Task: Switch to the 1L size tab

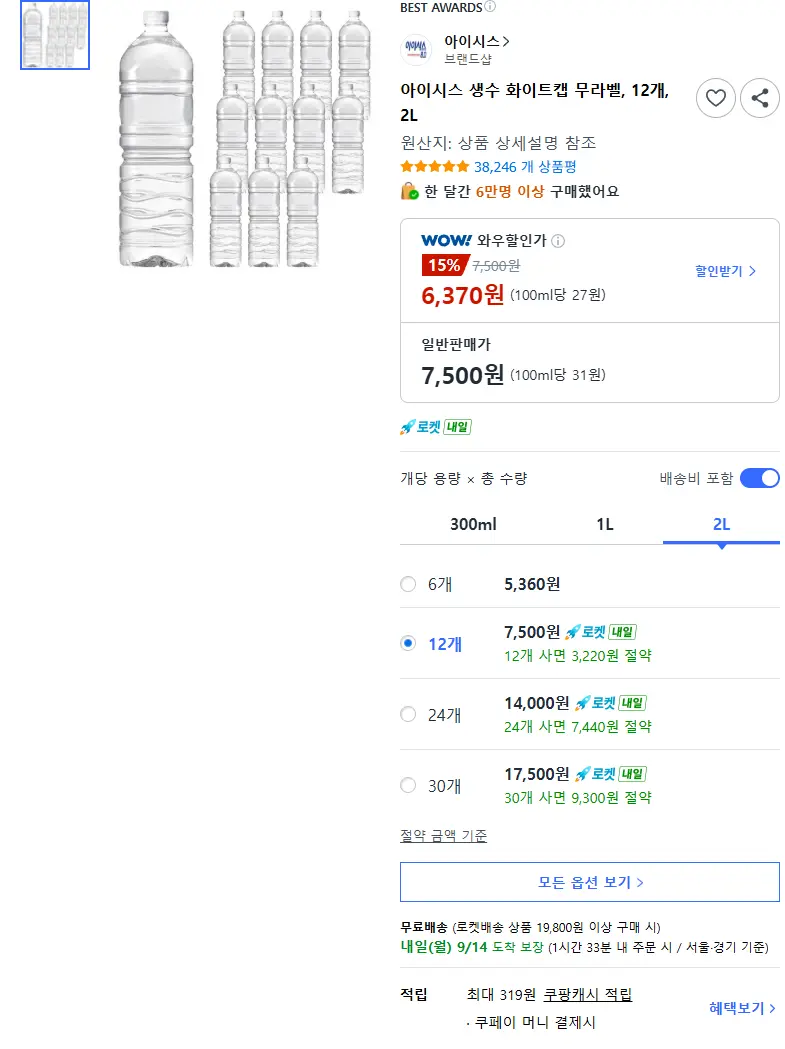Action: click(x=605, y=524)
